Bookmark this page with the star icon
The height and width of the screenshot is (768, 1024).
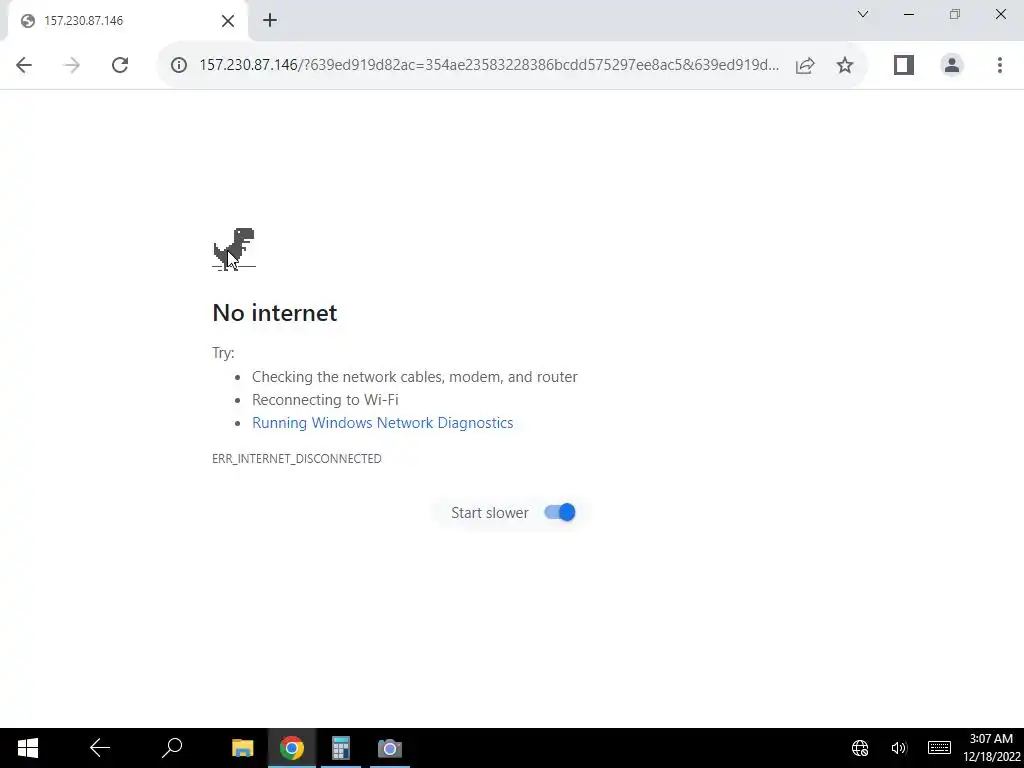pos(844,65)
